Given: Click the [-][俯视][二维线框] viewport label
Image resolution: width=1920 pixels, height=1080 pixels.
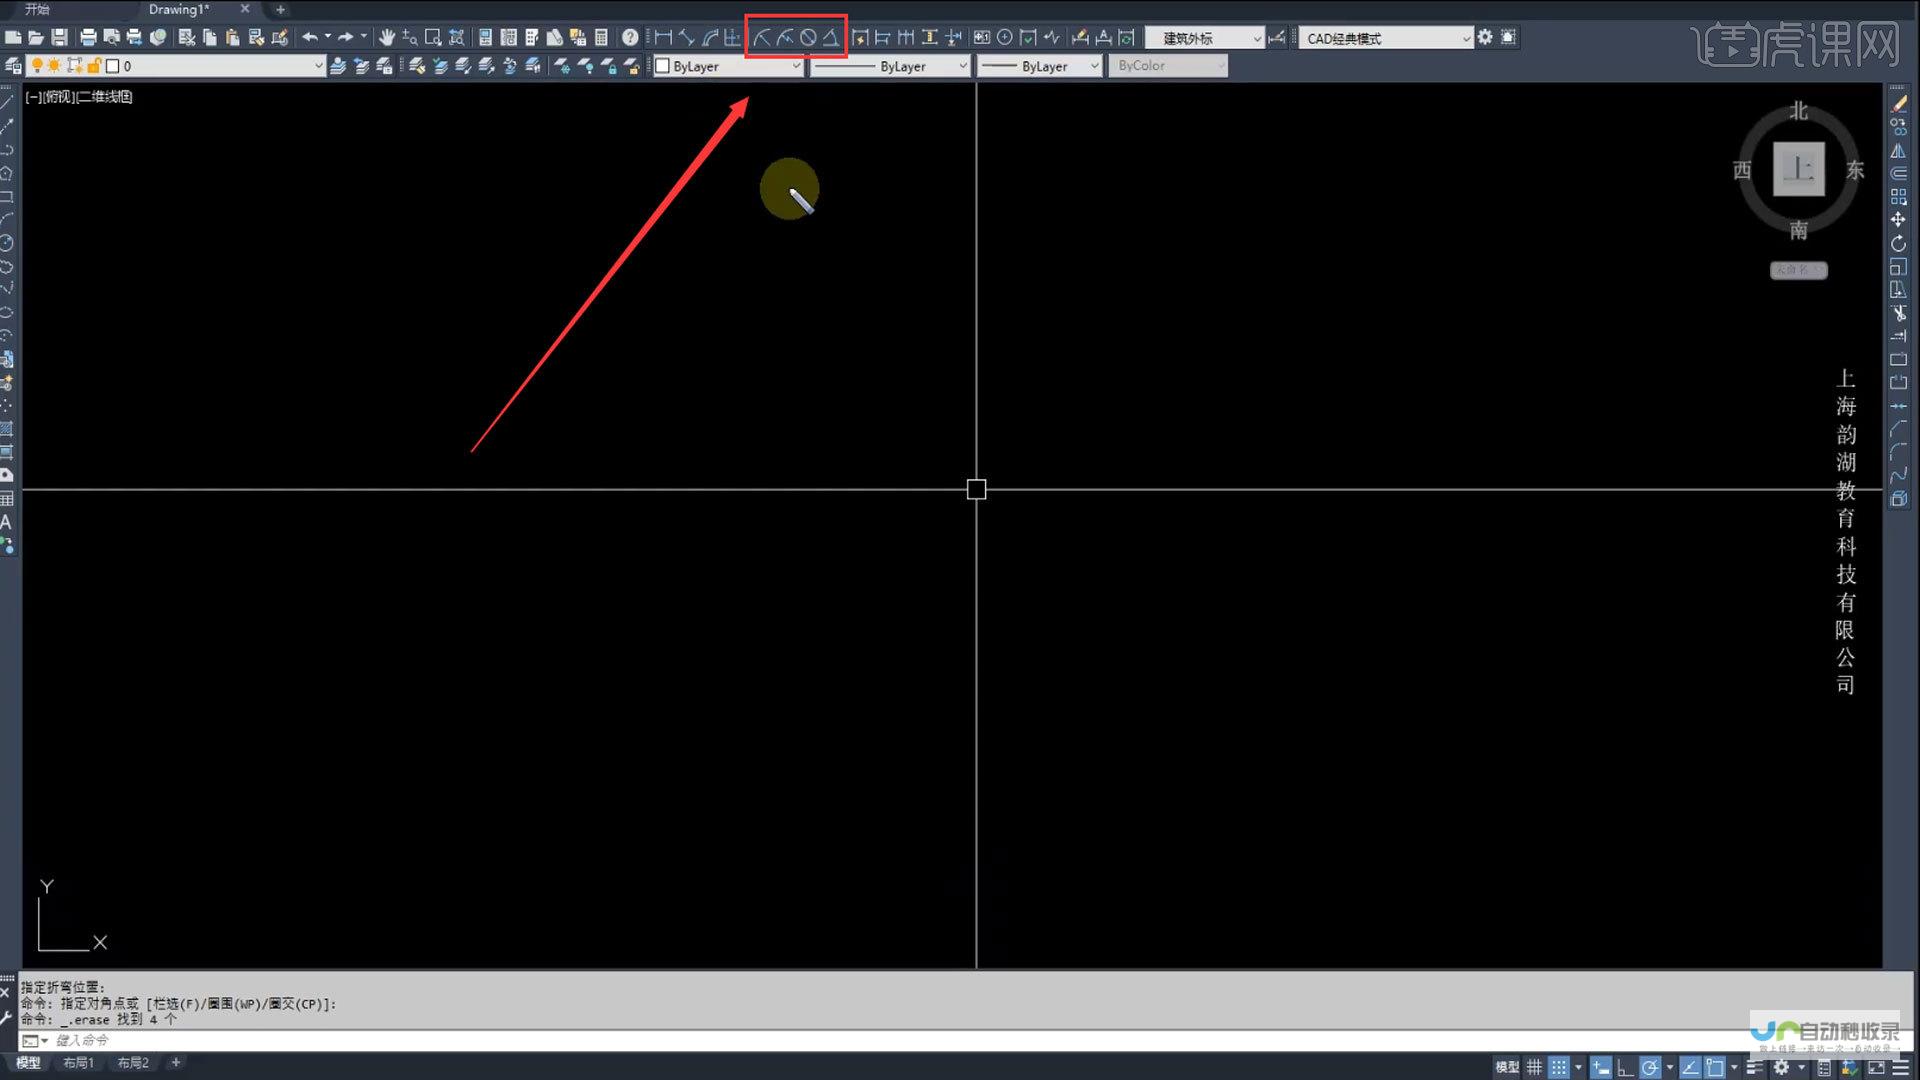Looking at the screenshot, I should coord(79,97).
